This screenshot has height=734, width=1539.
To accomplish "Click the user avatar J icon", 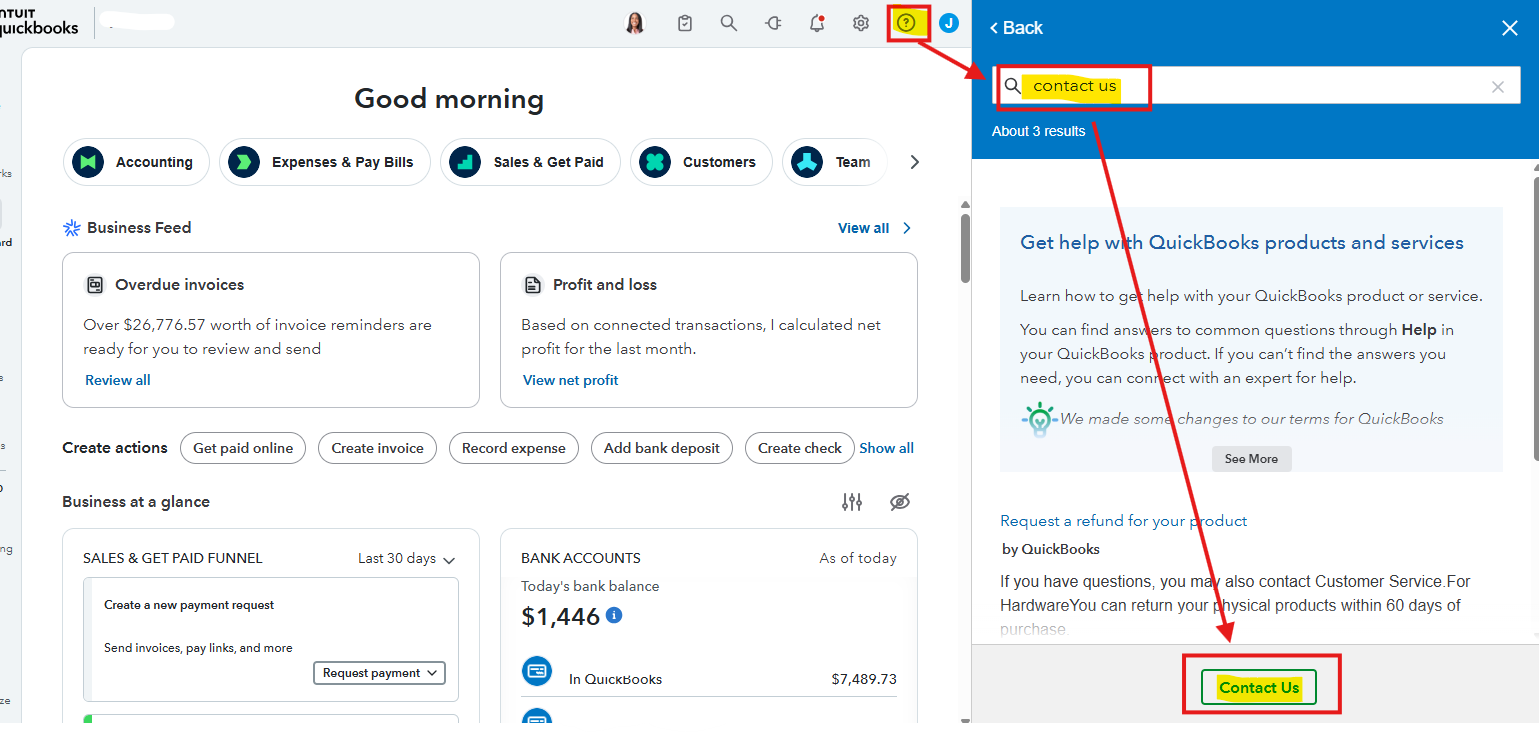I will tap(949, 23).
